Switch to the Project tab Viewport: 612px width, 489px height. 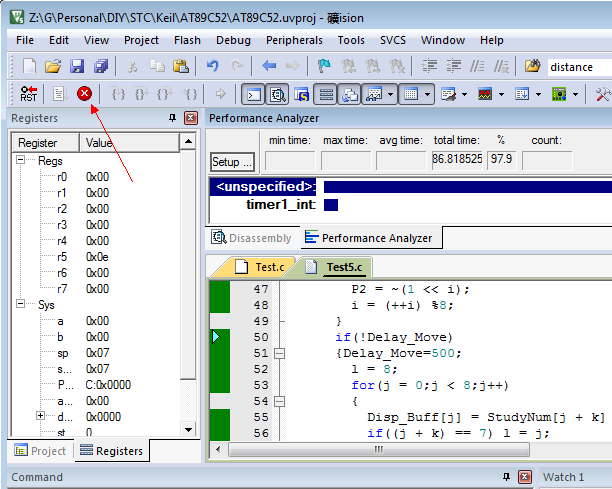coord(41,451)
